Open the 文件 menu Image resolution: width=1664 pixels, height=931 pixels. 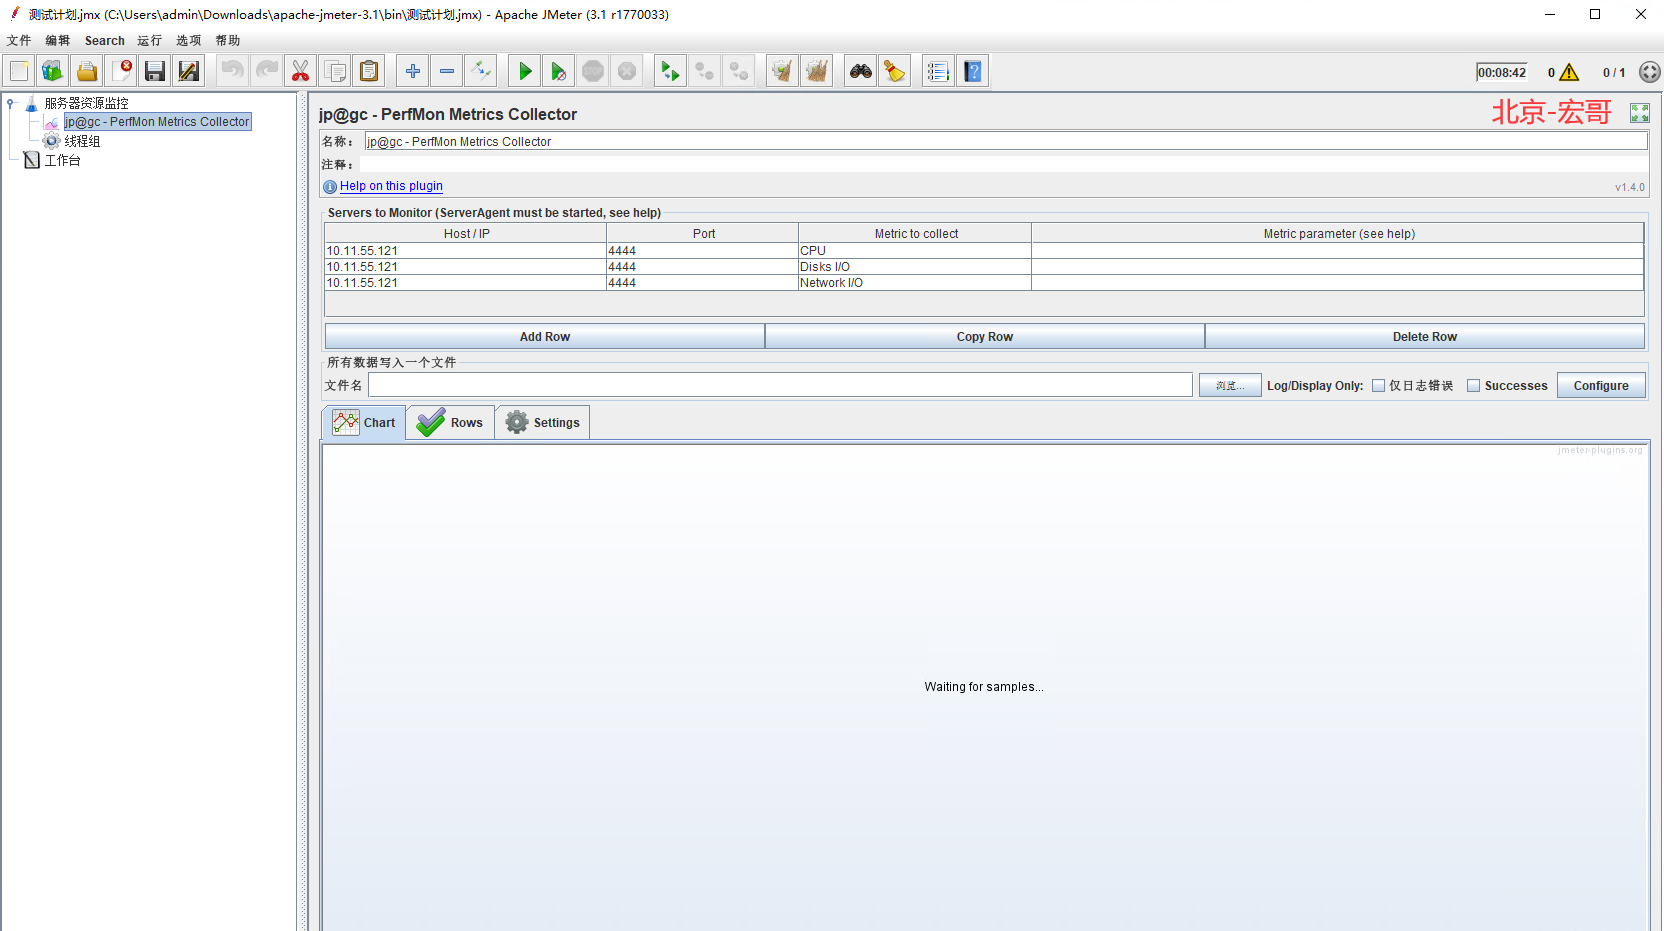click(x=19, y=41)
